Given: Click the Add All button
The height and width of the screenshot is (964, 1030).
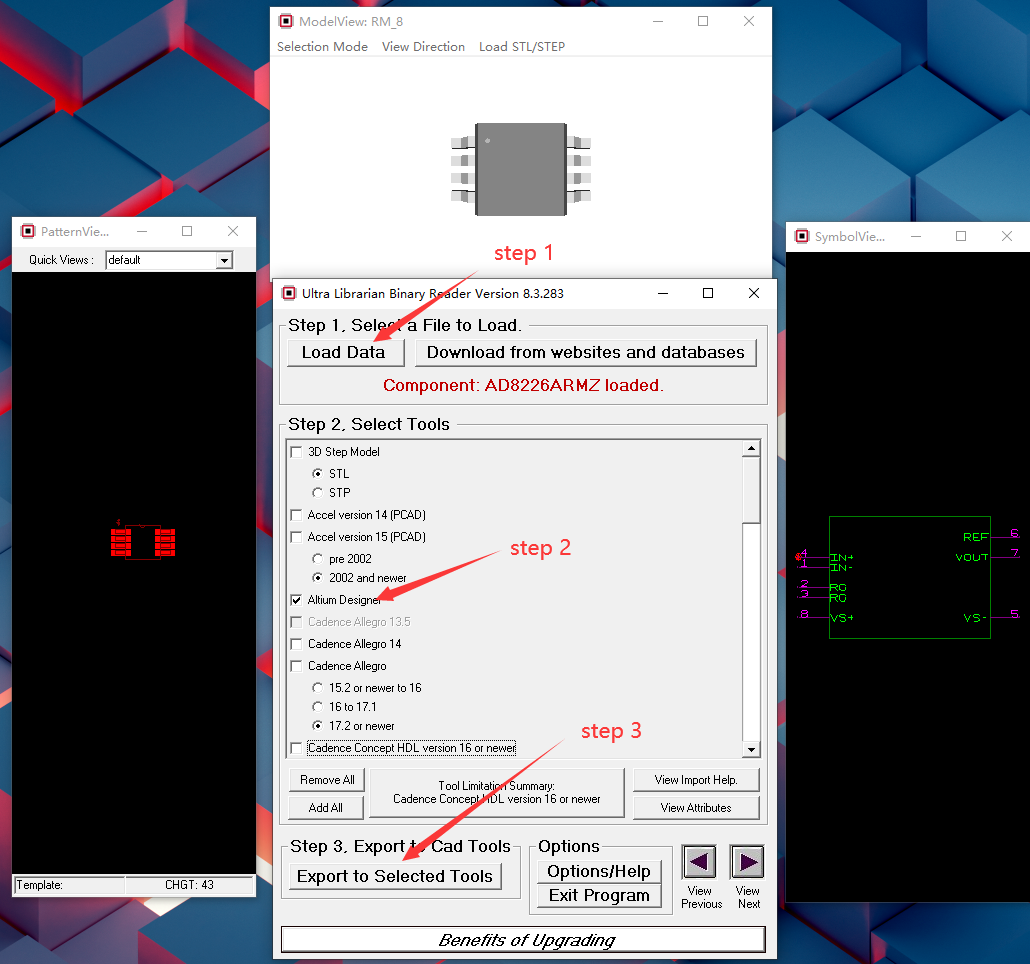Looking at the screenshot, I should [326, 808].
